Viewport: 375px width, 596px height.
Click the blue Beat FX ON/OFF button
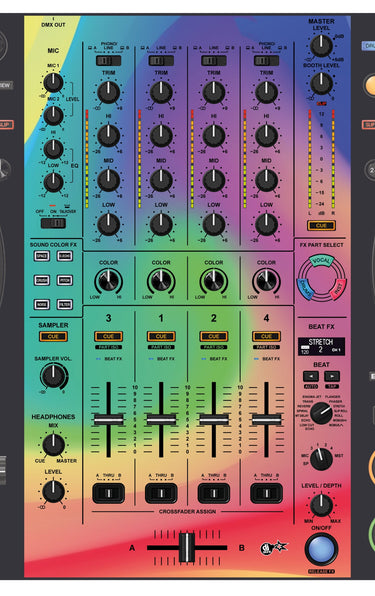[x=321, y=550]
